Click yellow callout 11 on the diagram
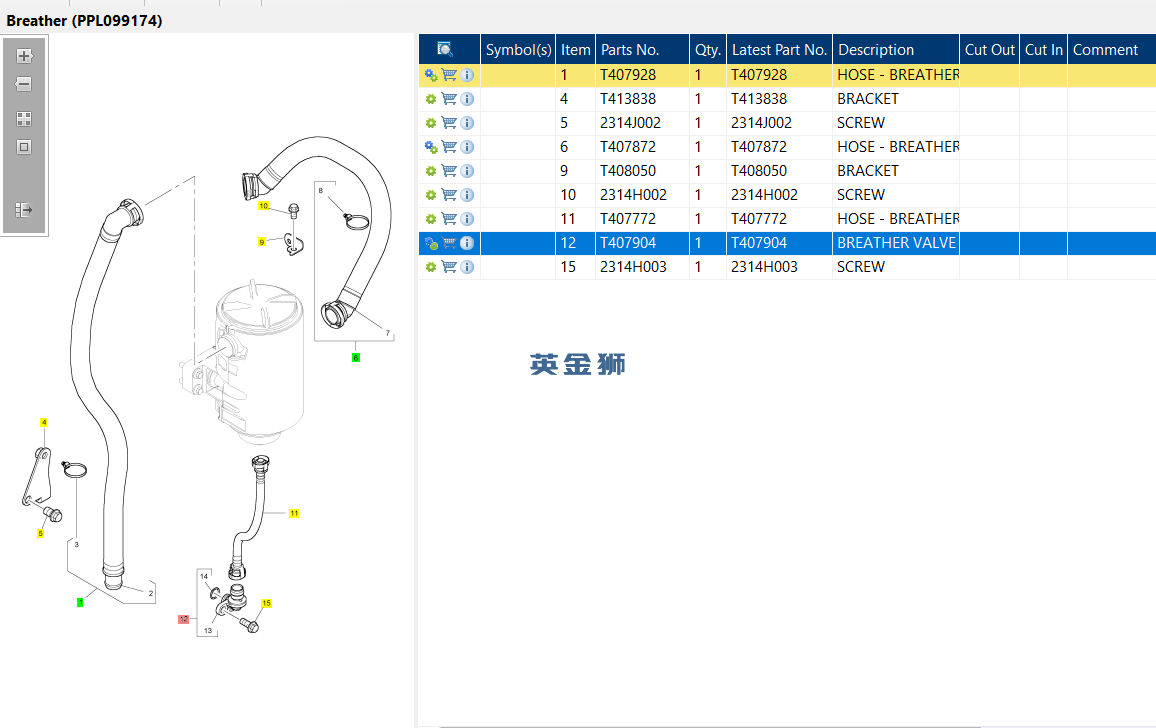Screen dimensions: 1156x728 (293, 513)
